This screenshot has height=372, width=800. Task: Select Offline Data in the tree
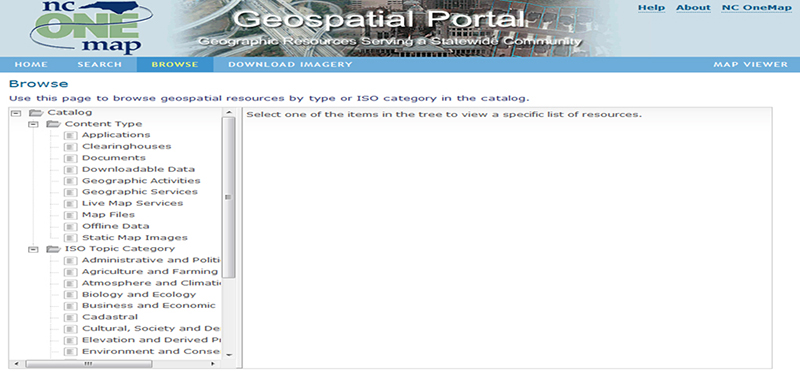pyautogui.click(x=116, y=226)
